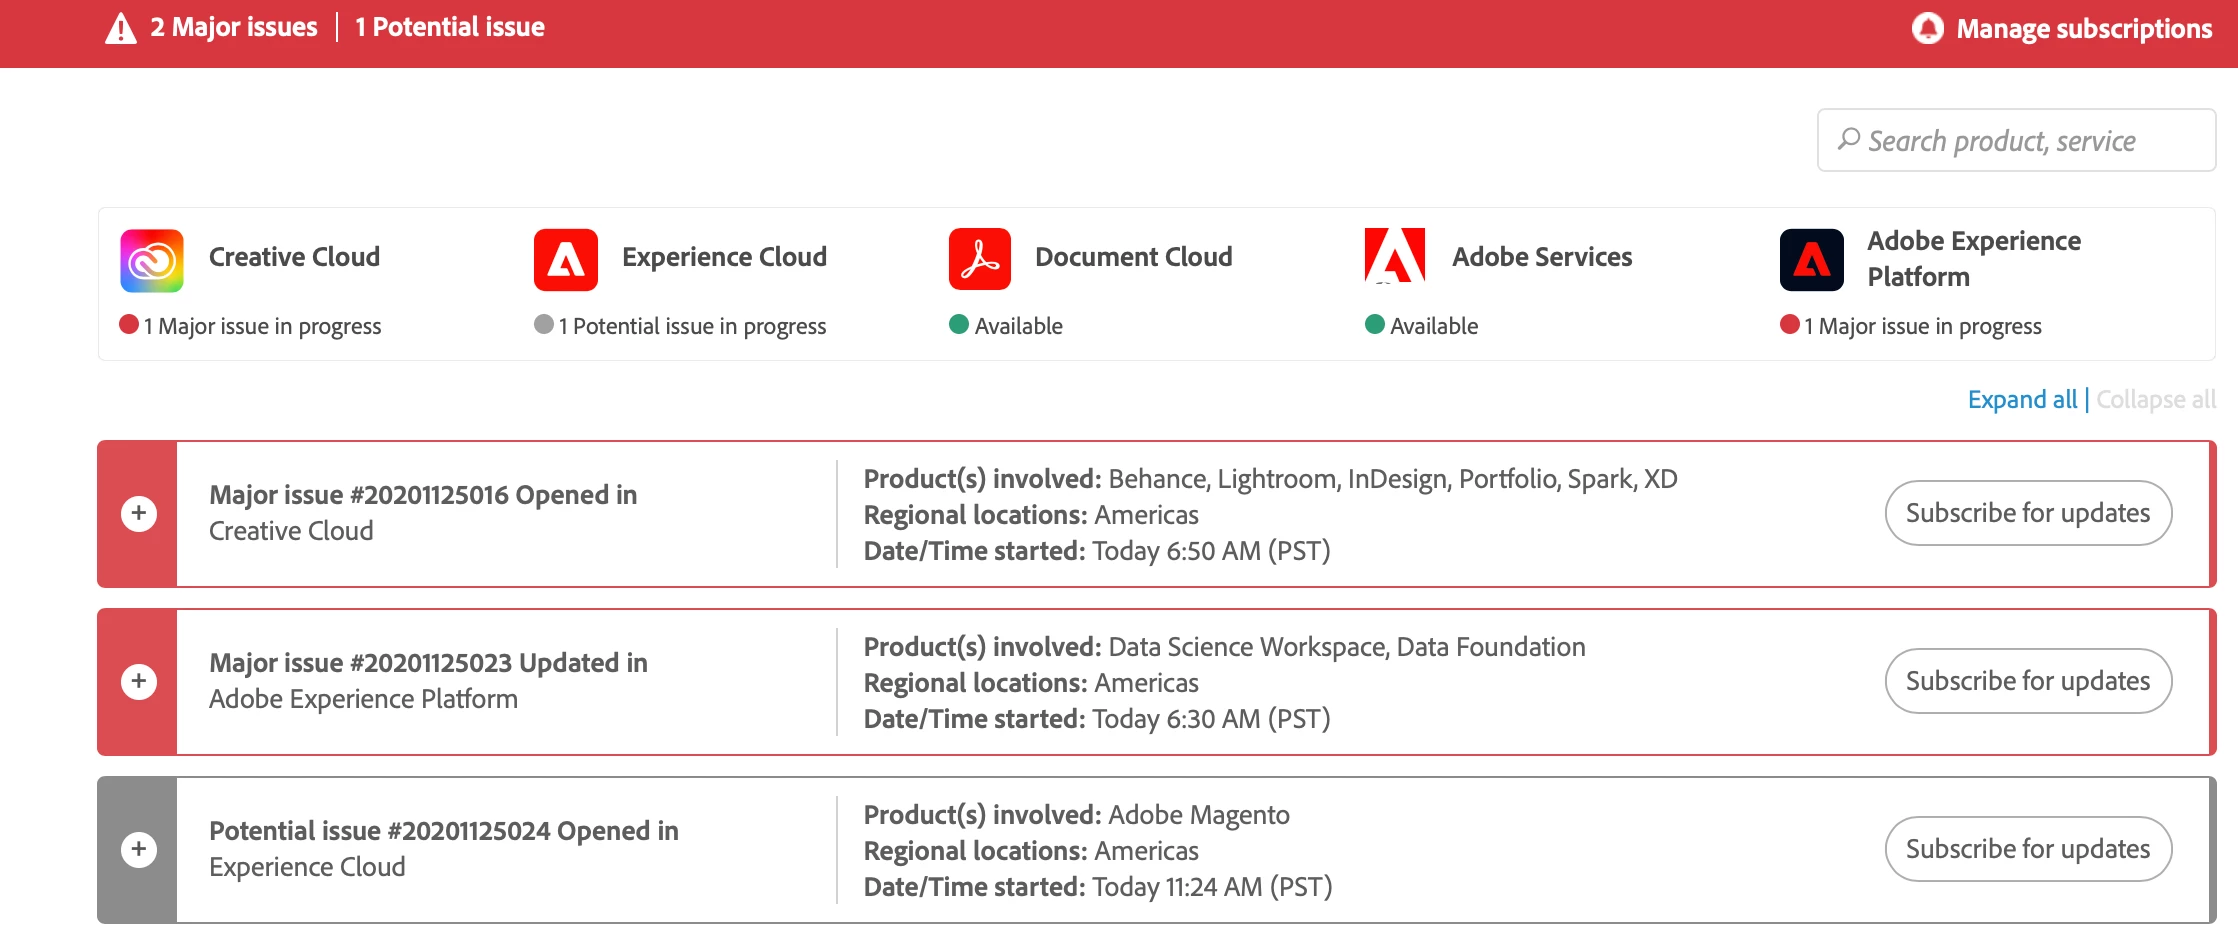Screen dimensions: 2238x942
Task: Click 'Available' under Document Cloud
Action: point(1018,326)
